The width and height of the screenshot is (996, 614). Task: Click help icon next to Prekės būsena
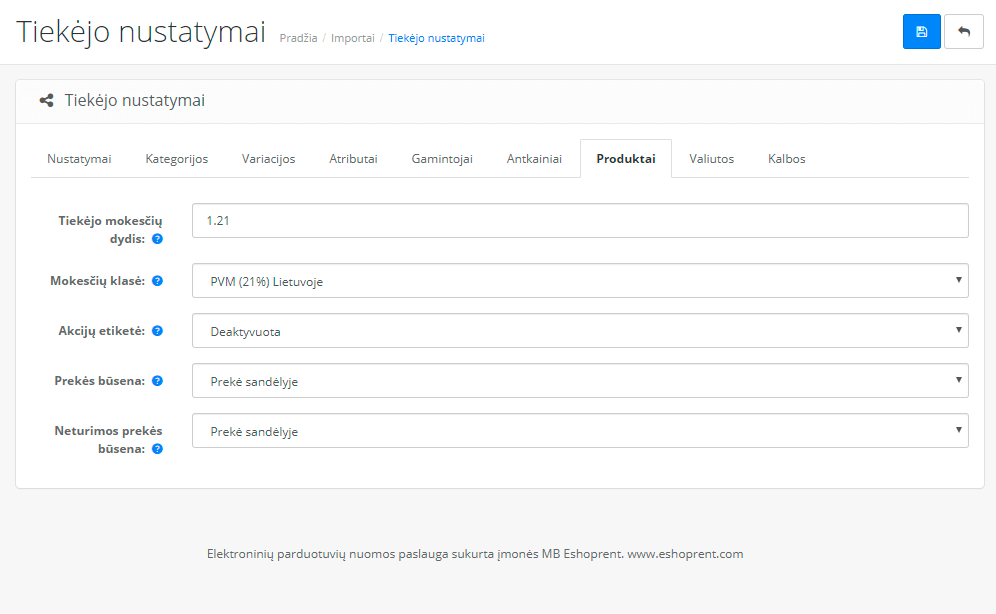pos(158,380)
